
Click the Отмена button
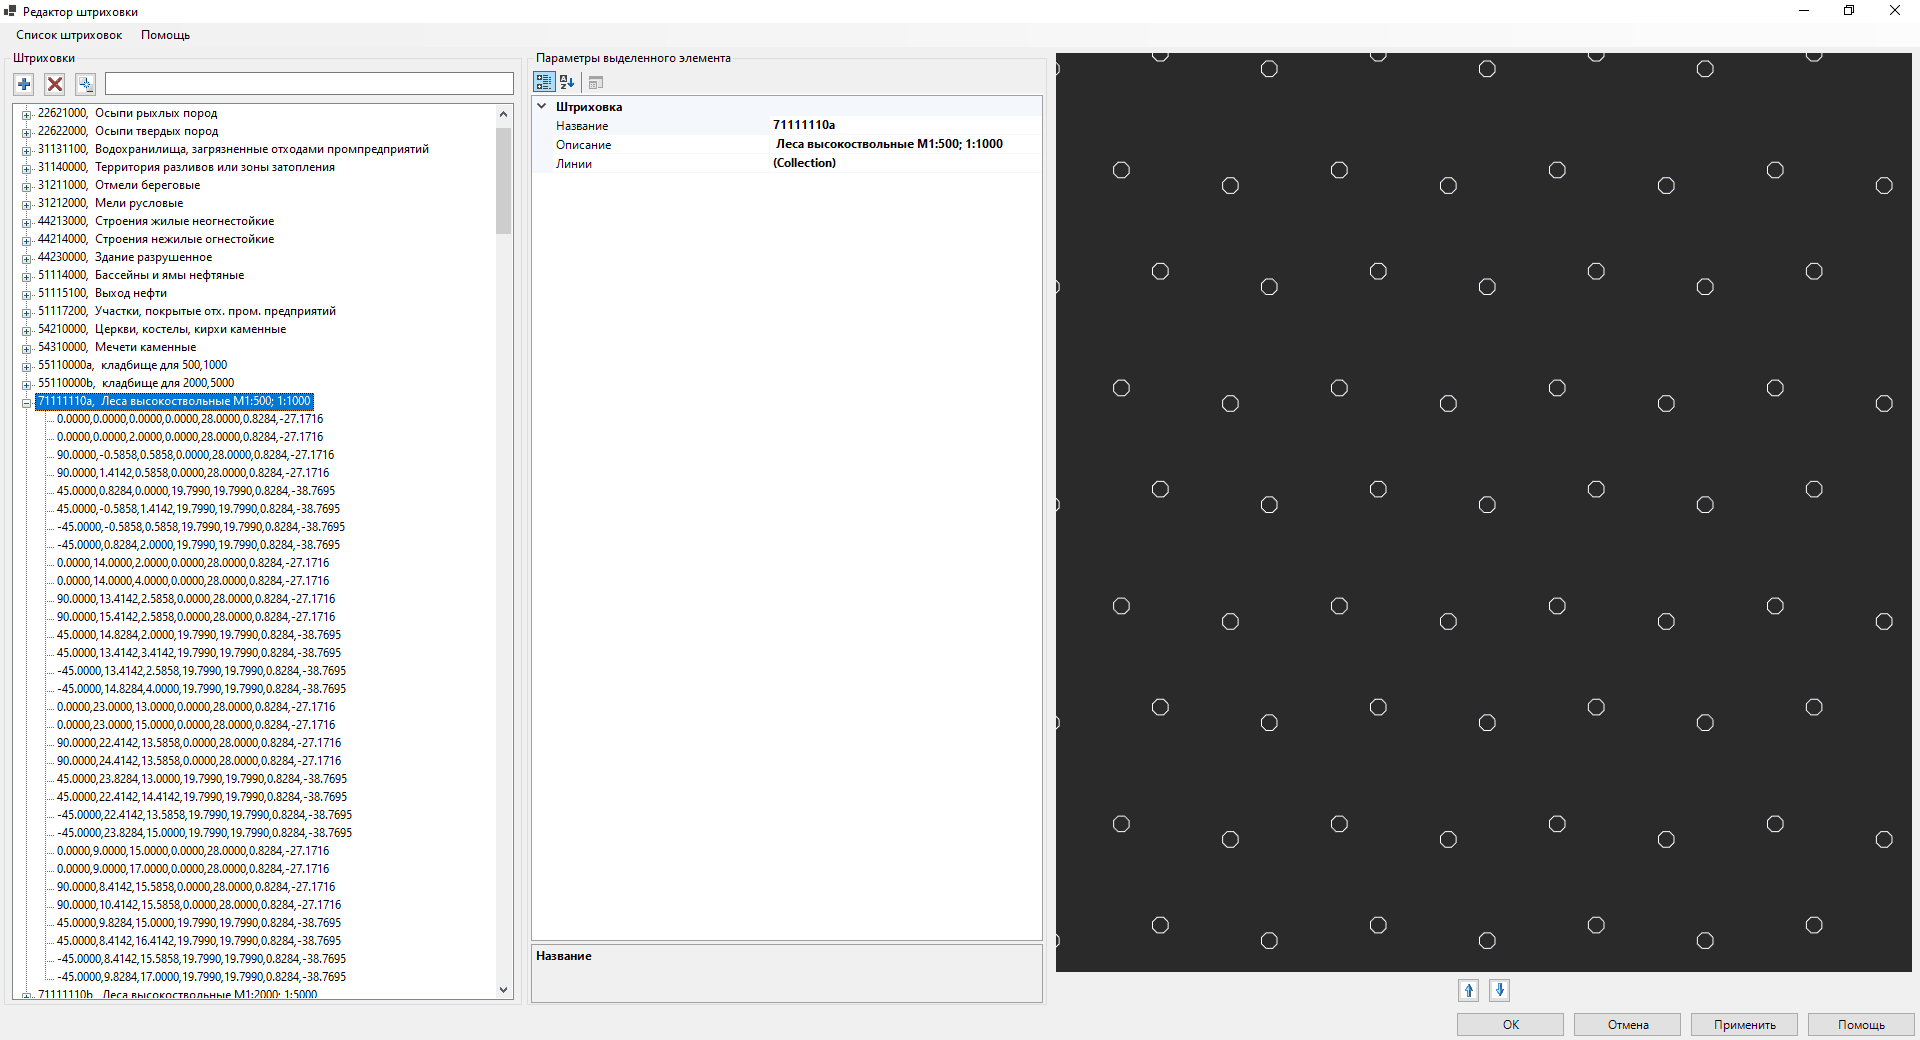point(1627,1024)
